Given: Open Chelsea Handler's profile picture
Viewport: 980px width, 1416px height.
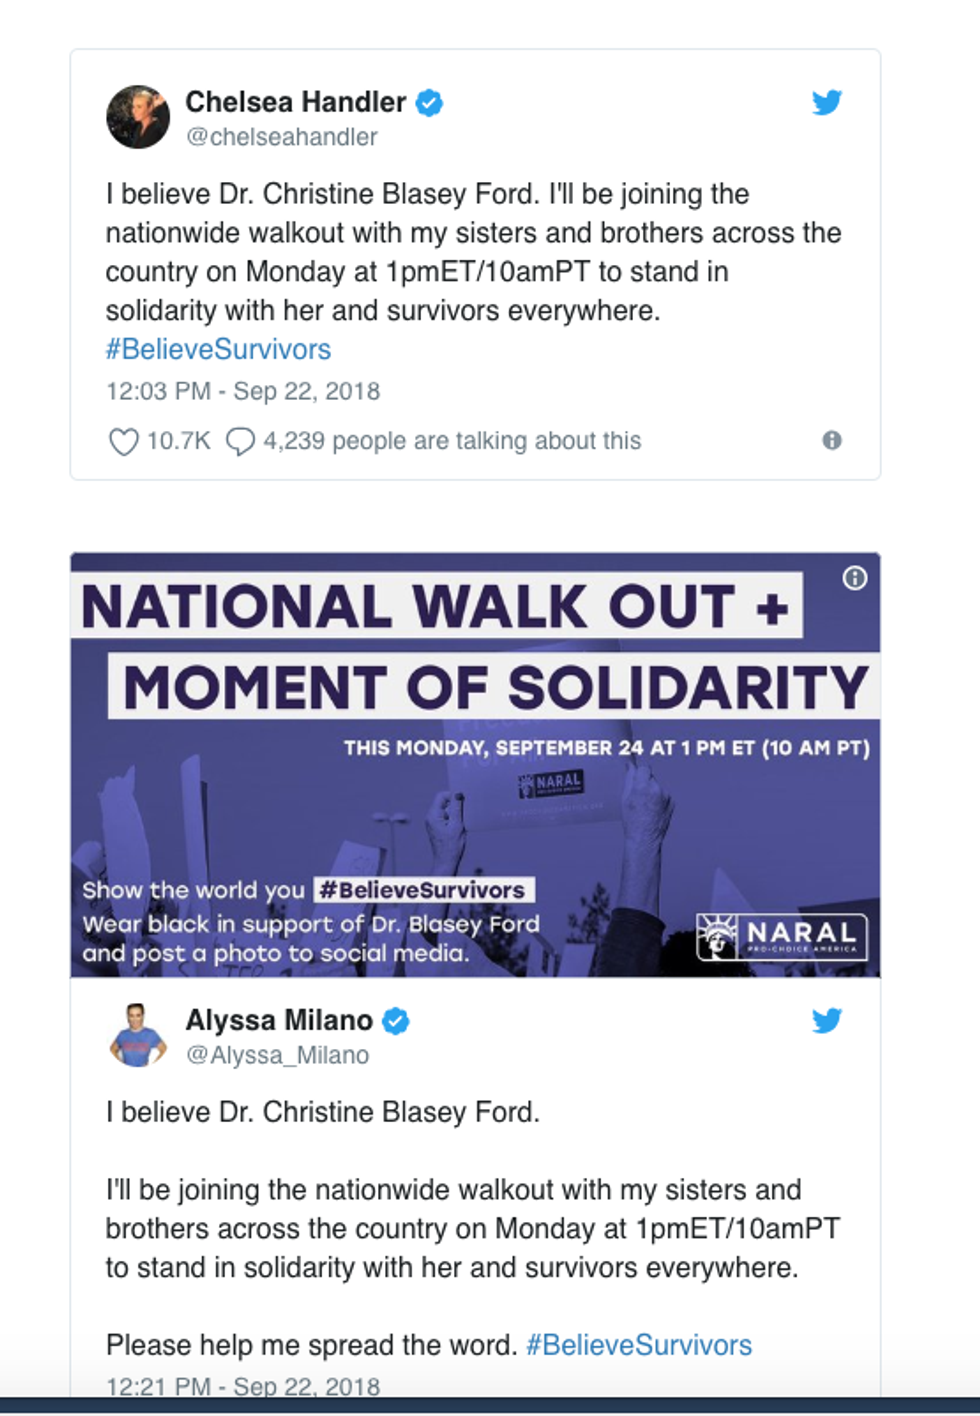Looking at the screenshot, I should (138, 117).
